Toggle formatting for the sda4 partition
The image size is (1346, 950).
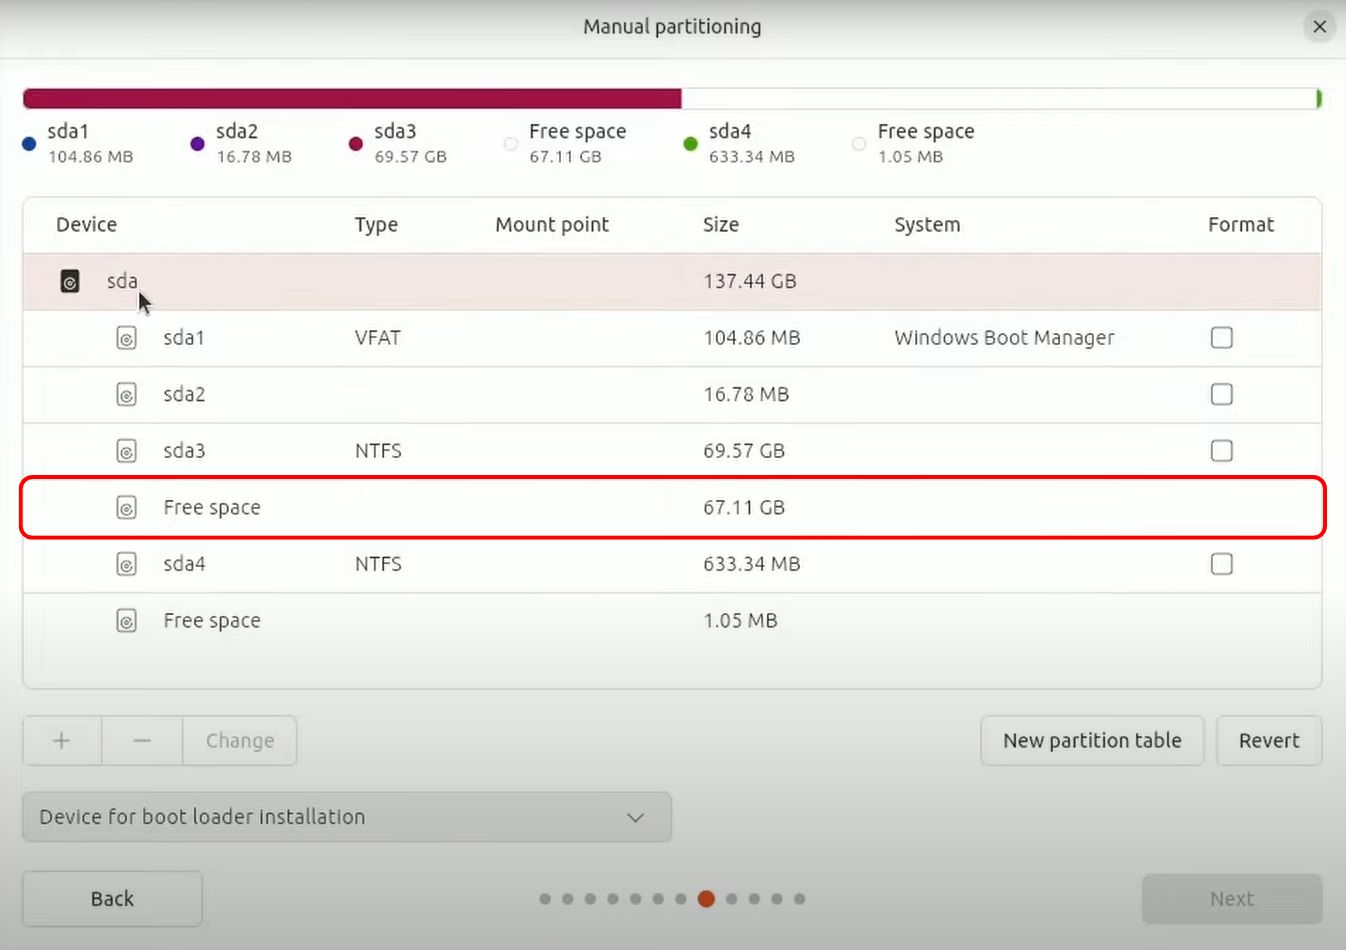coord(1221,564)
